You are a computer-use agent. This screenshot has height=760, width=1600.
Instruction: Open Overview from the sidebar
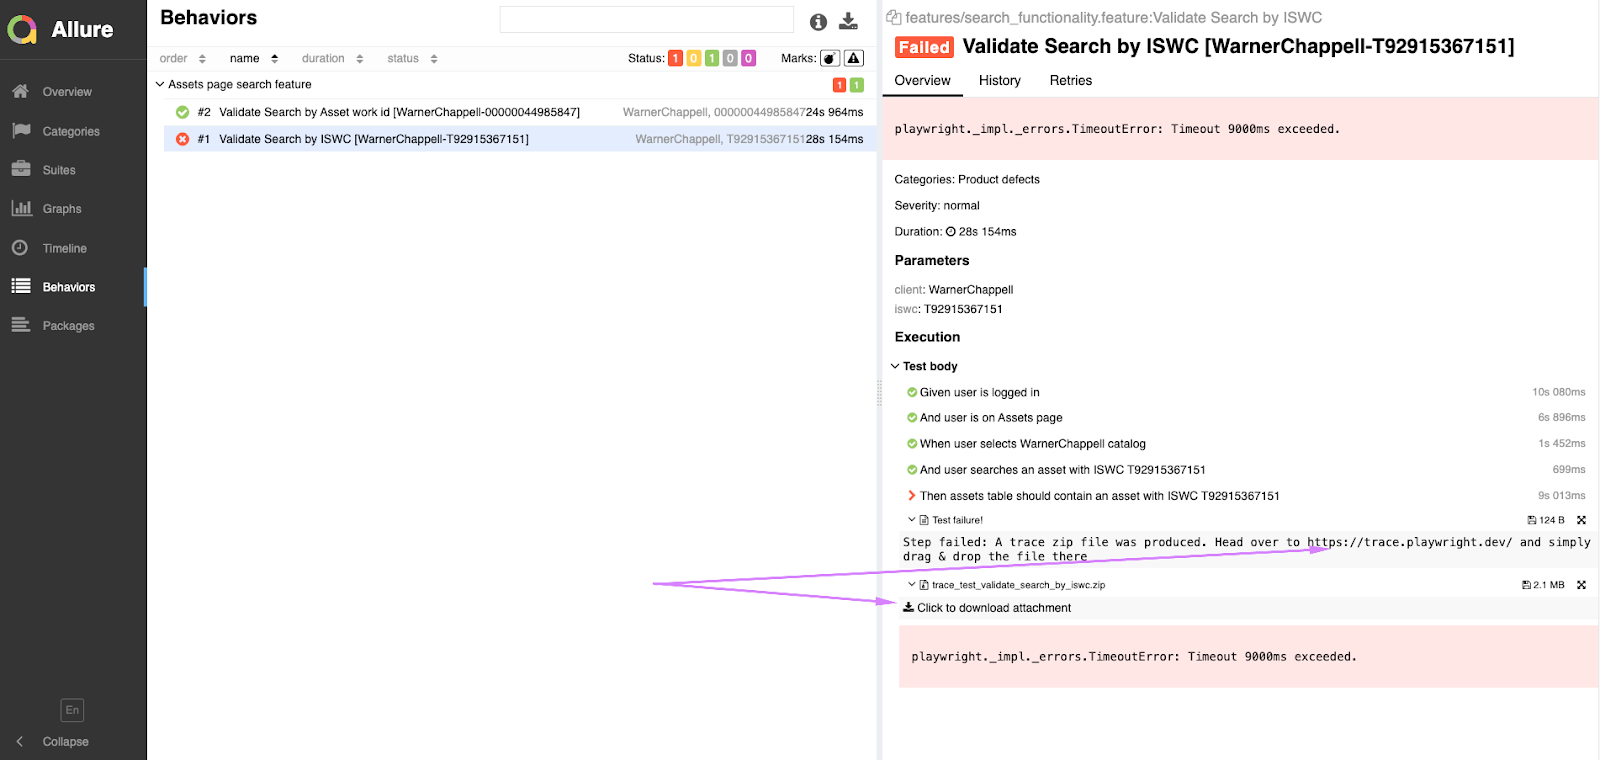(66, 92)
